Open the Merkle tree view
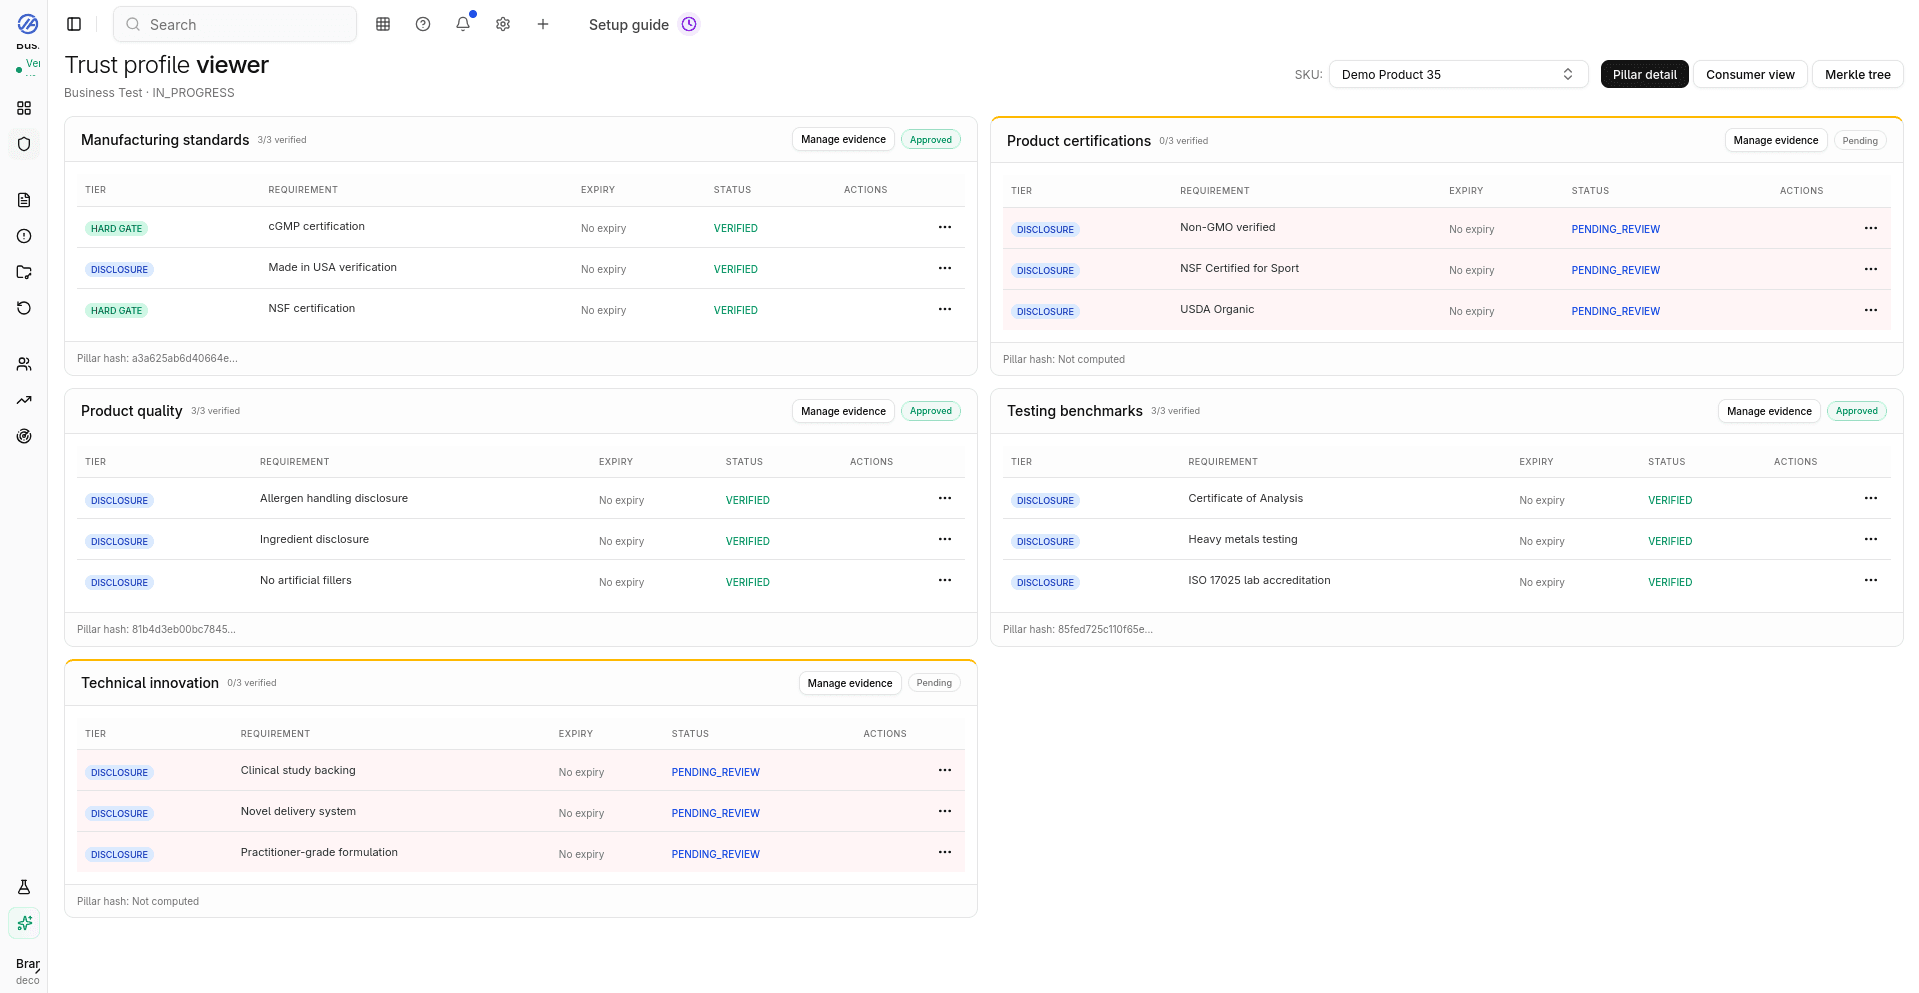The image size is (1919, 993). [1856, 74]
